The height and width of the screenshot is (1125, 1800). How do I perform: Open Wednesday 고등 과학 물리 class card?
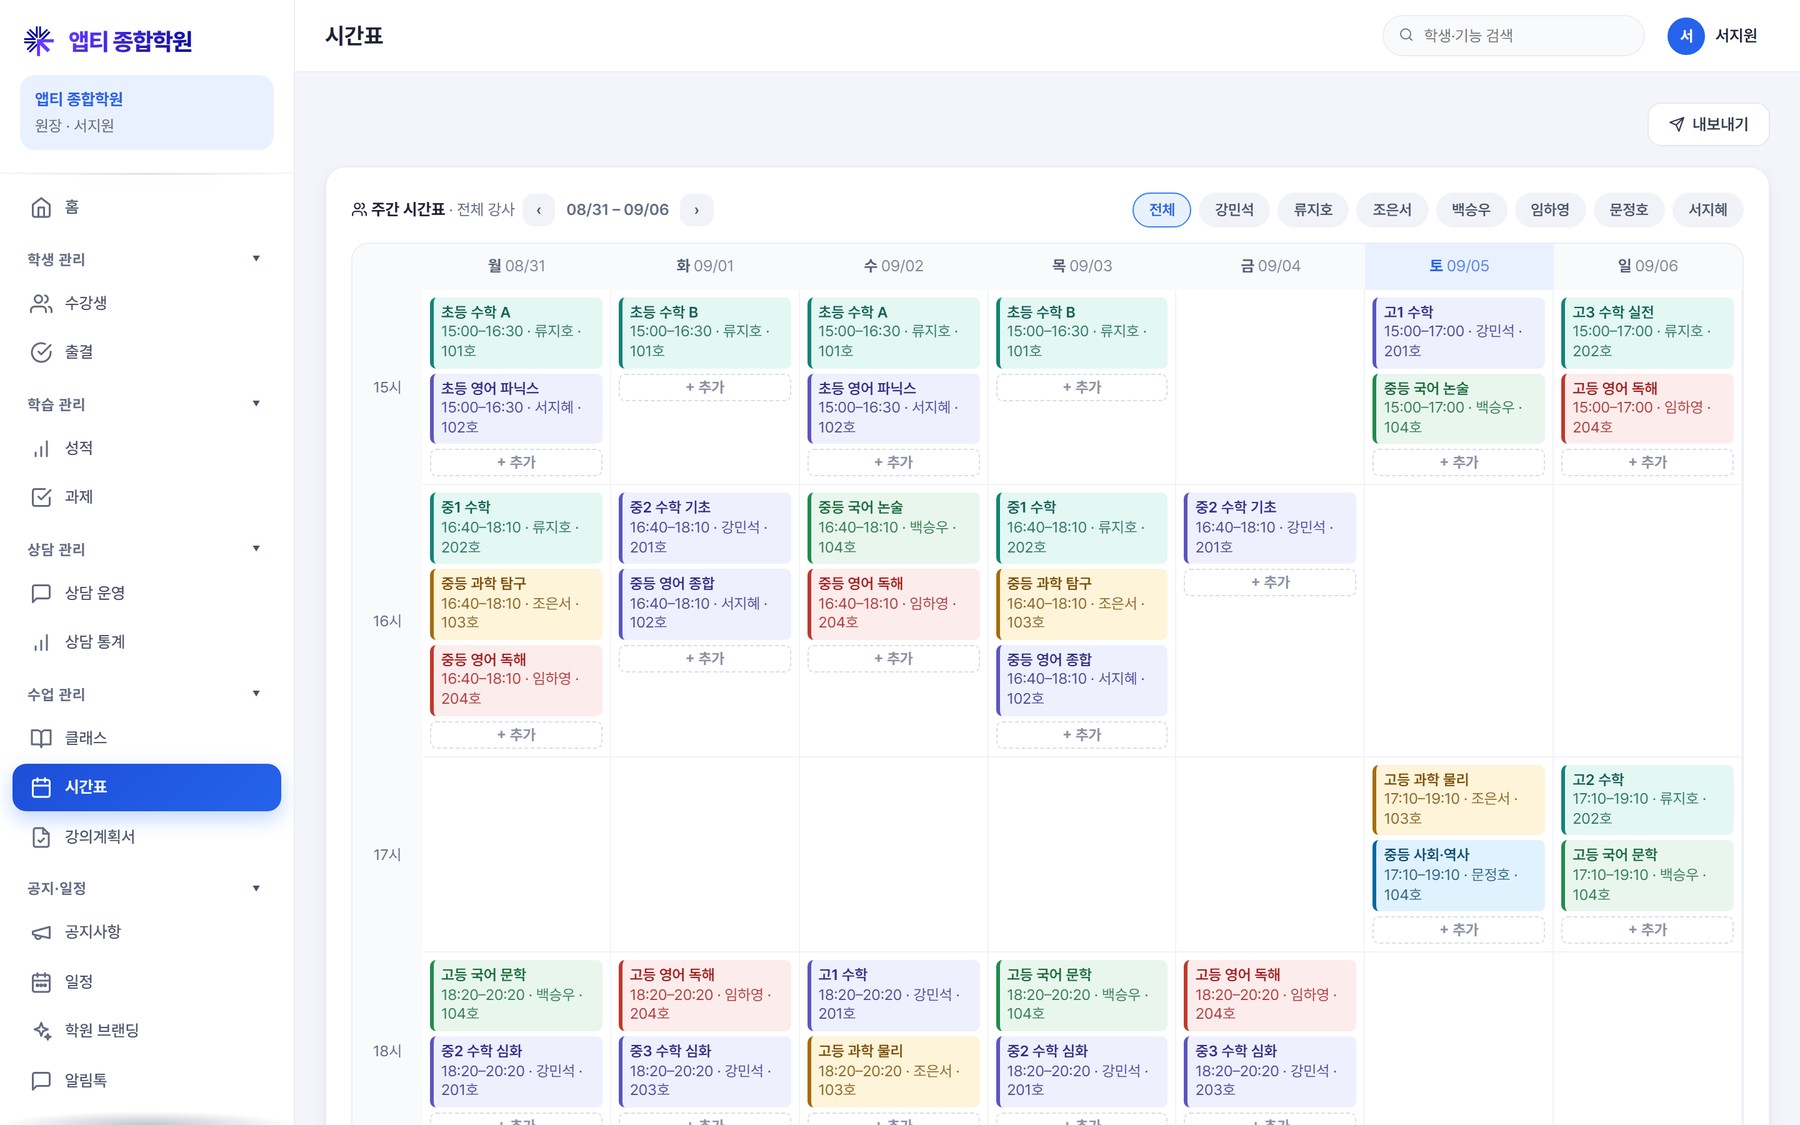pyautogui.click(x=893, y=1071)
